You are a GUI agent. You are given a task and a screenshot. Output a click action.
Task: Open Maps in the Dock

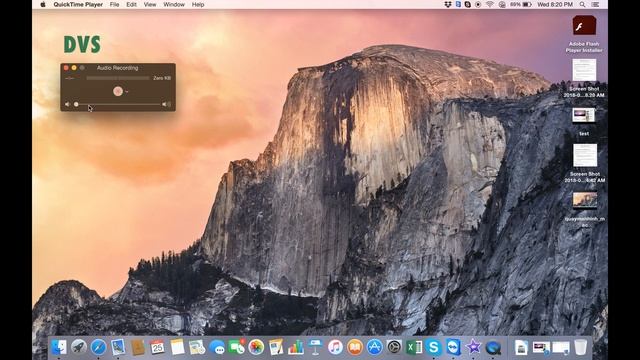pyautogui.click(x=197, y=347)
